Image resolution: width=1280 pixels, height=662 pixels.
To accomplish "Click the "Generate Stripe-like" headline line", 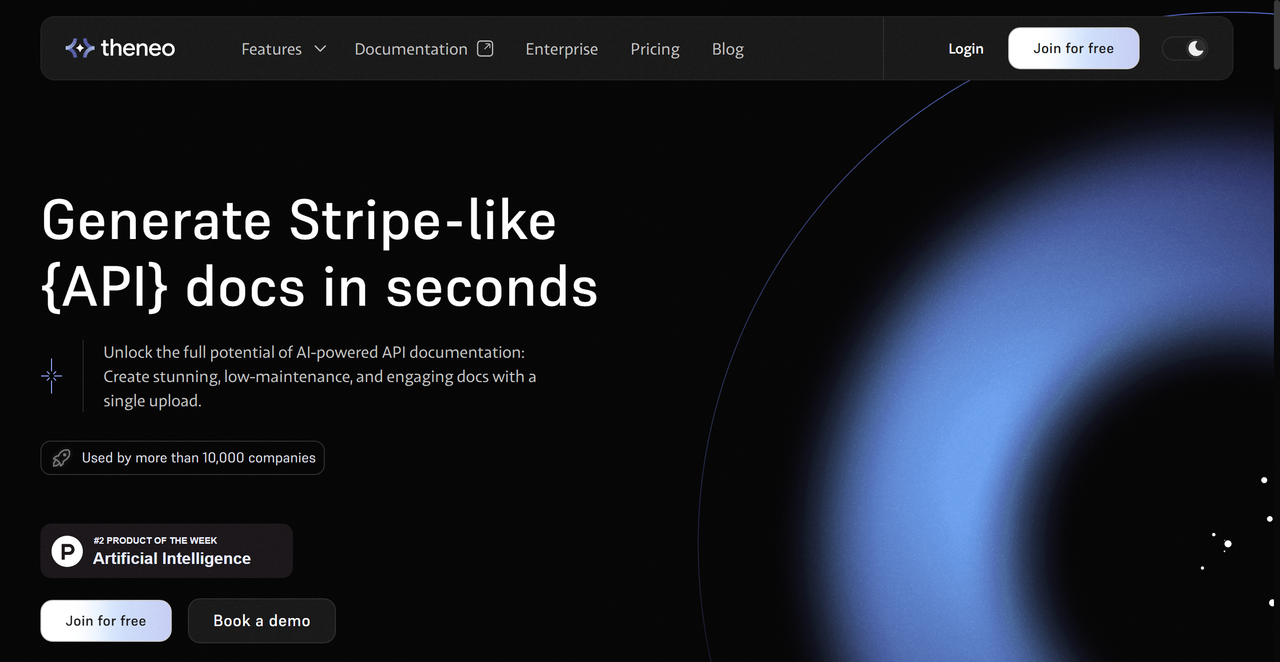I will pyautogui.click(x=299, y=219).
